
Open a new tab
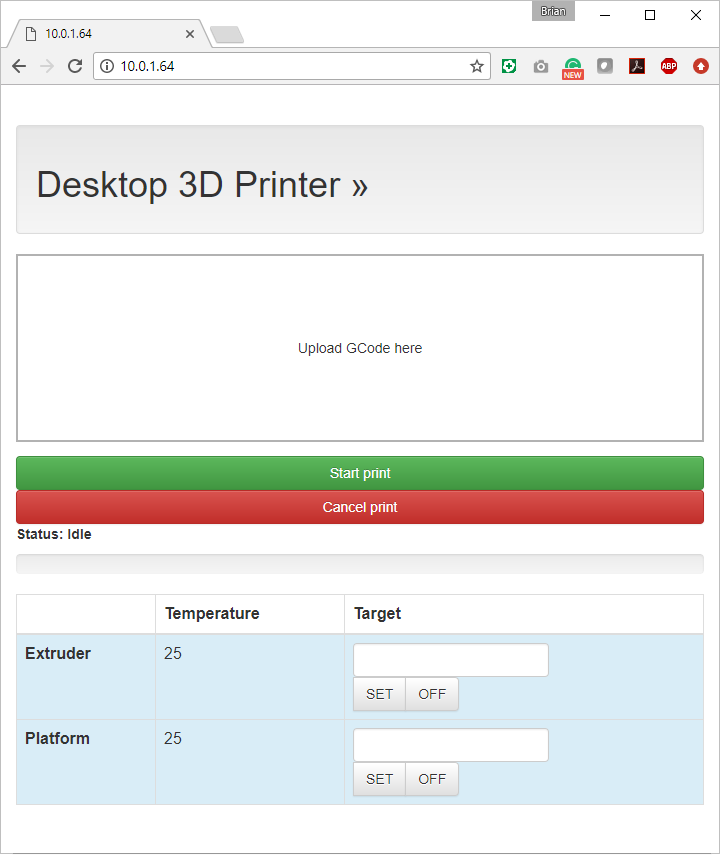click(x=227, y=35)
